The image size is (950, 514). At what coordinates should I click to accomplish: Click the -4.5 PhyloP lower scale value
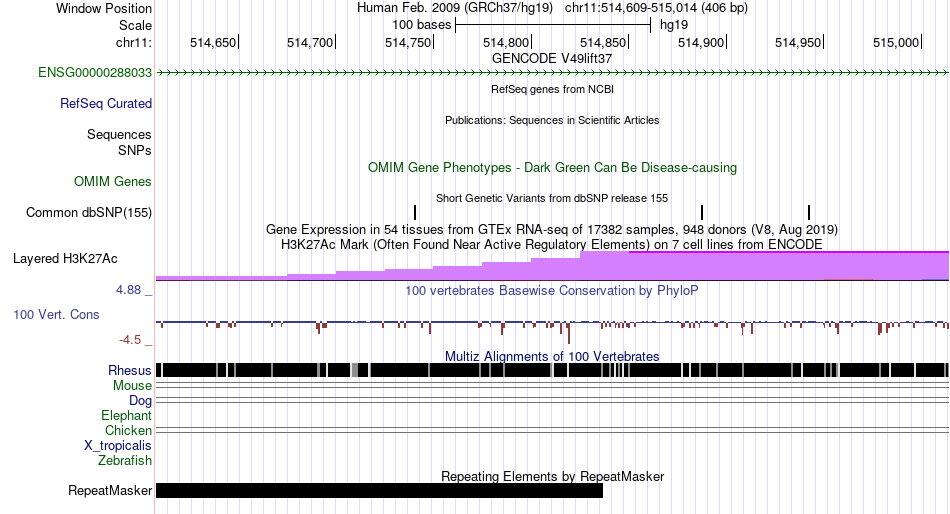click(130, 340)
